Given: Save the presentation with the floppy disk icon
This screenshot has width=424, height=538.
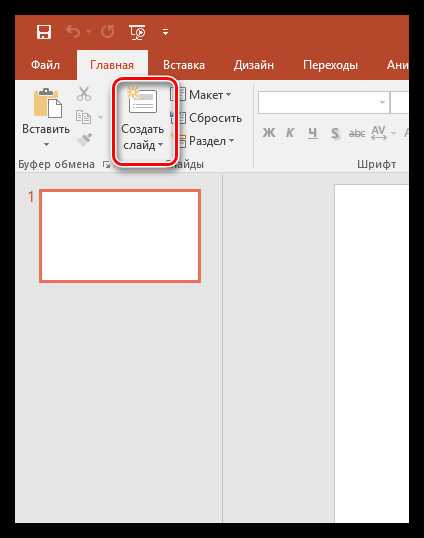Looking at the screenshot, I should click(x=44, y=32).
